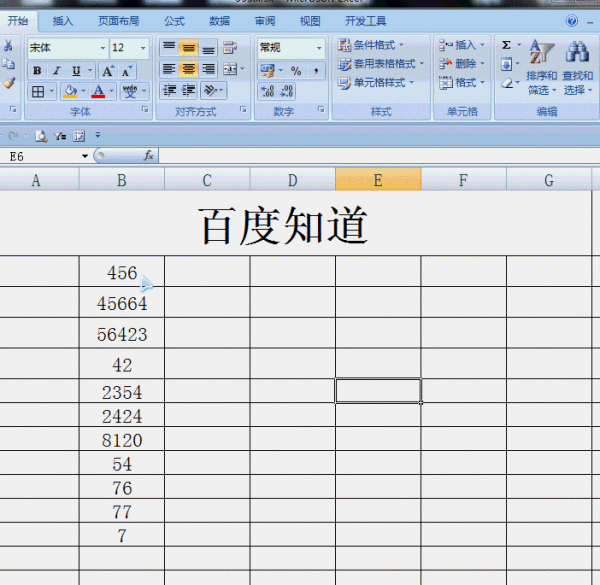Open 套用表格格式 table format menu
Viewport: 600px width, 585px height.
pos(381,64)
